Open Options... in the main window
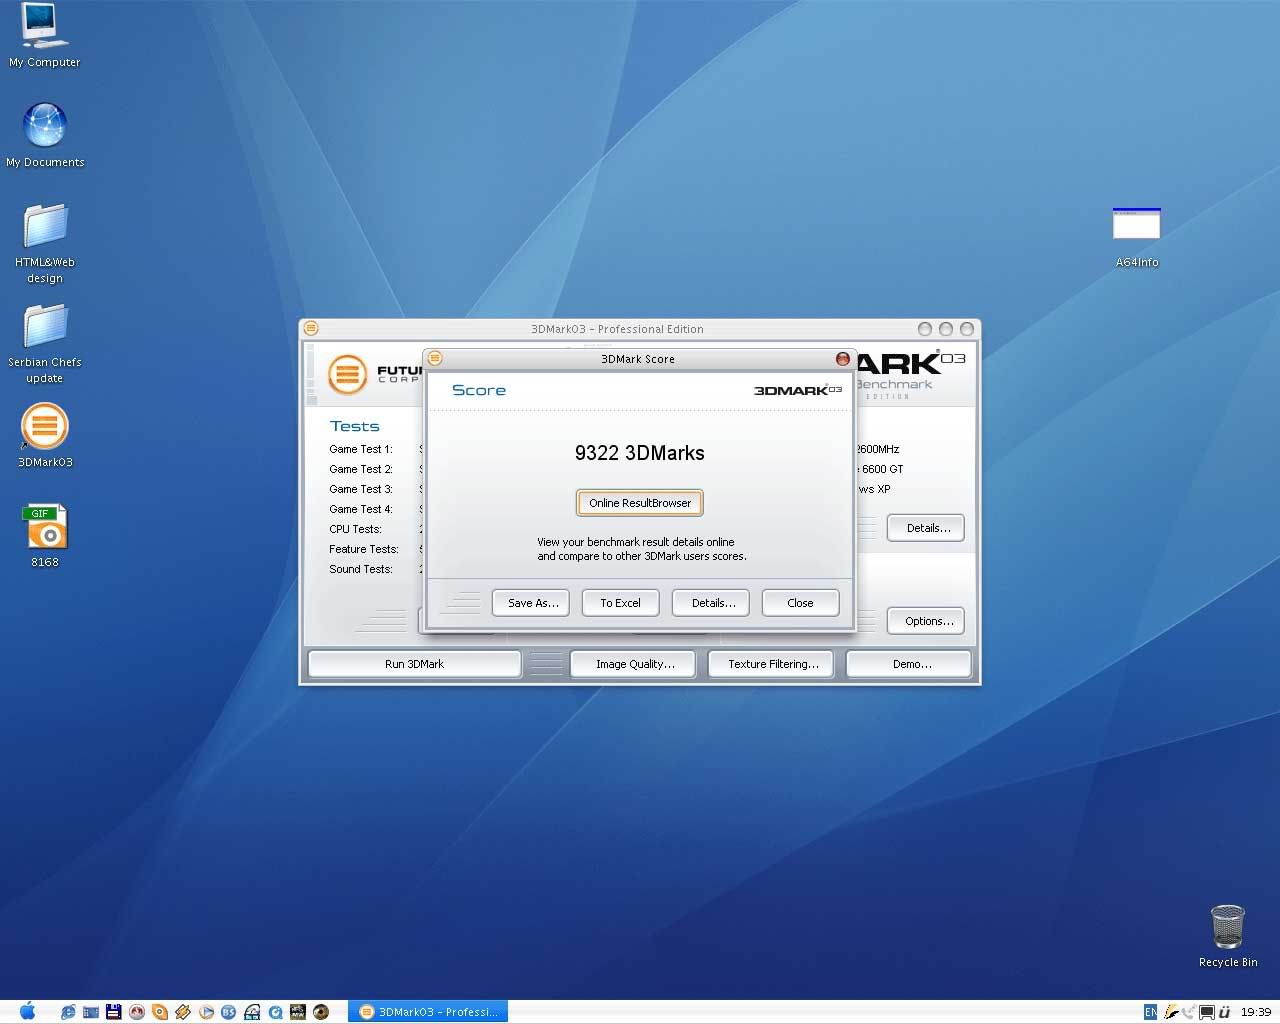This screenshot has width=1280, height=1024. coord(926,621)
